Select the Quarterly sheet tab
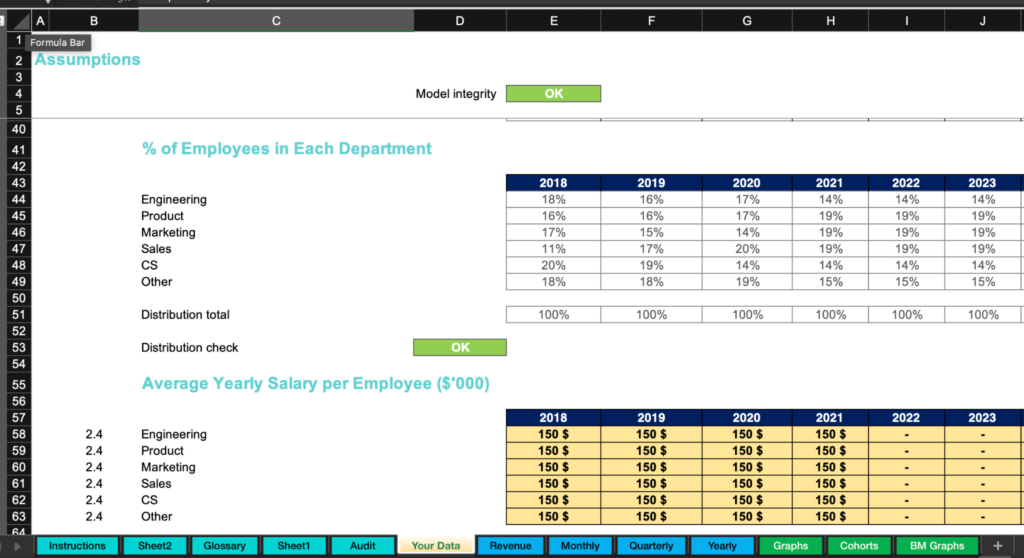 [651, 546]
